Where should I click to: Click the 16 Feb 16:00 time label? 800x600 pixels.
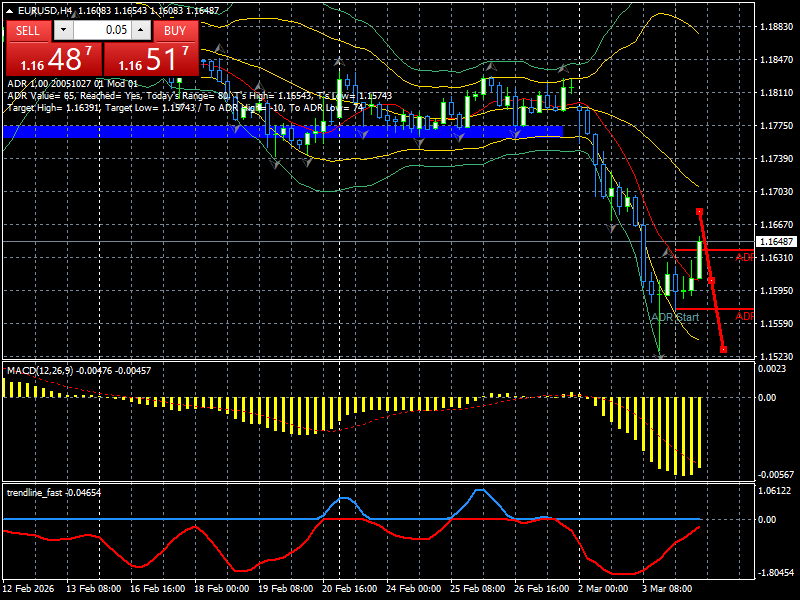coord(158,588)
